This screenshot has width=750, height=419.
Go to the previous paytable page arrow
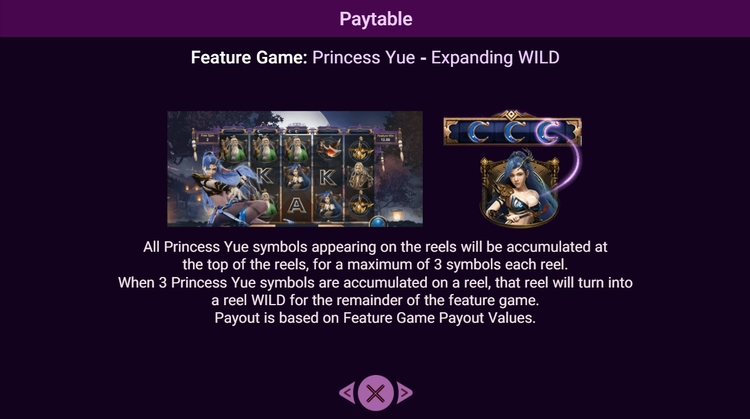[347, 393]
